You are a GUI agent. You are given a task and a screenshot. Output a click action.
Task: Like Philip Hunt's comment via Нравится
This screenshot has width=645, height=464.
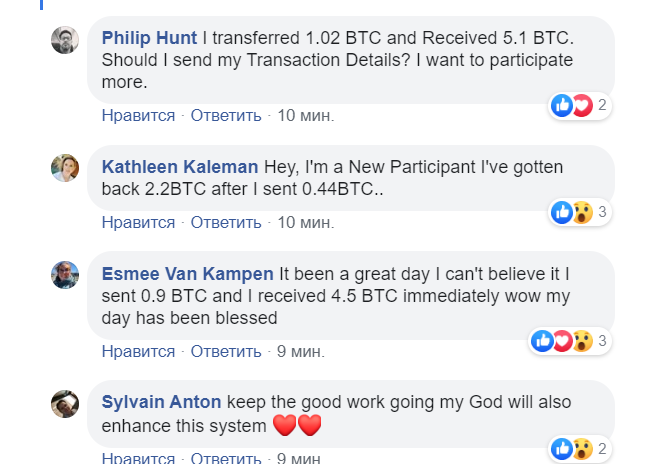(138, 115)
